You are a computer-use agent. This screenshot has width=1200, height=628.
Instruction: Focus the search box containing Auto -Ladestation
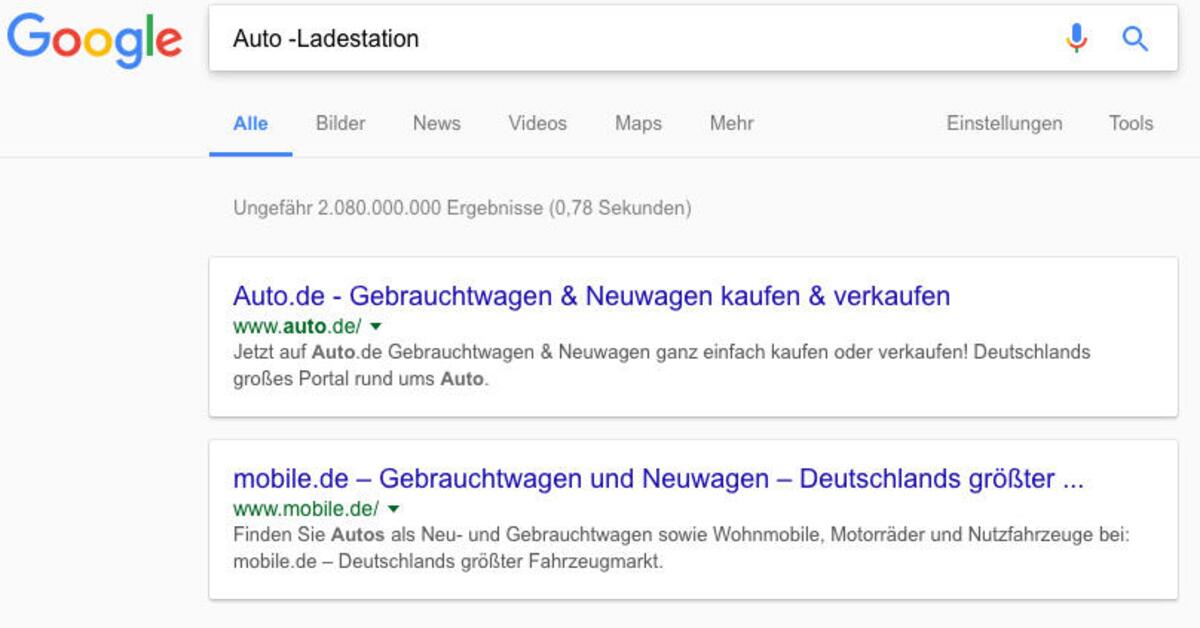point(693,38)
